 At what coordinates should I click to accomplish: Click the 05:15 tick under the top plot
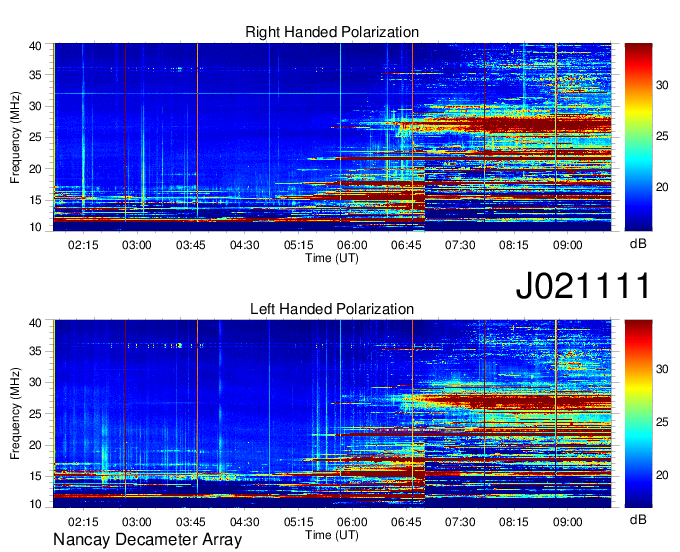coord(298,245)
